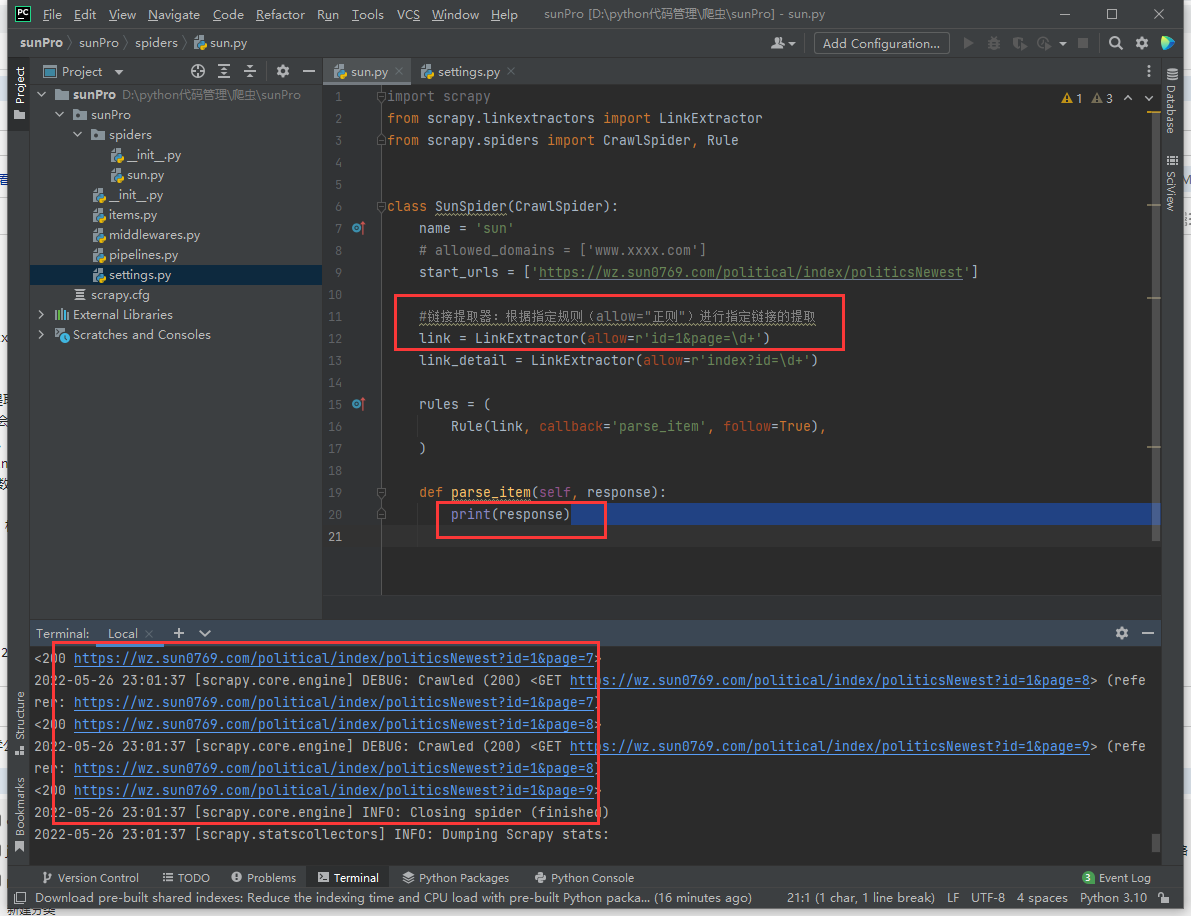Collapse the spiders folder in tree
The image size is (1191, 916).
pos(78,135)
